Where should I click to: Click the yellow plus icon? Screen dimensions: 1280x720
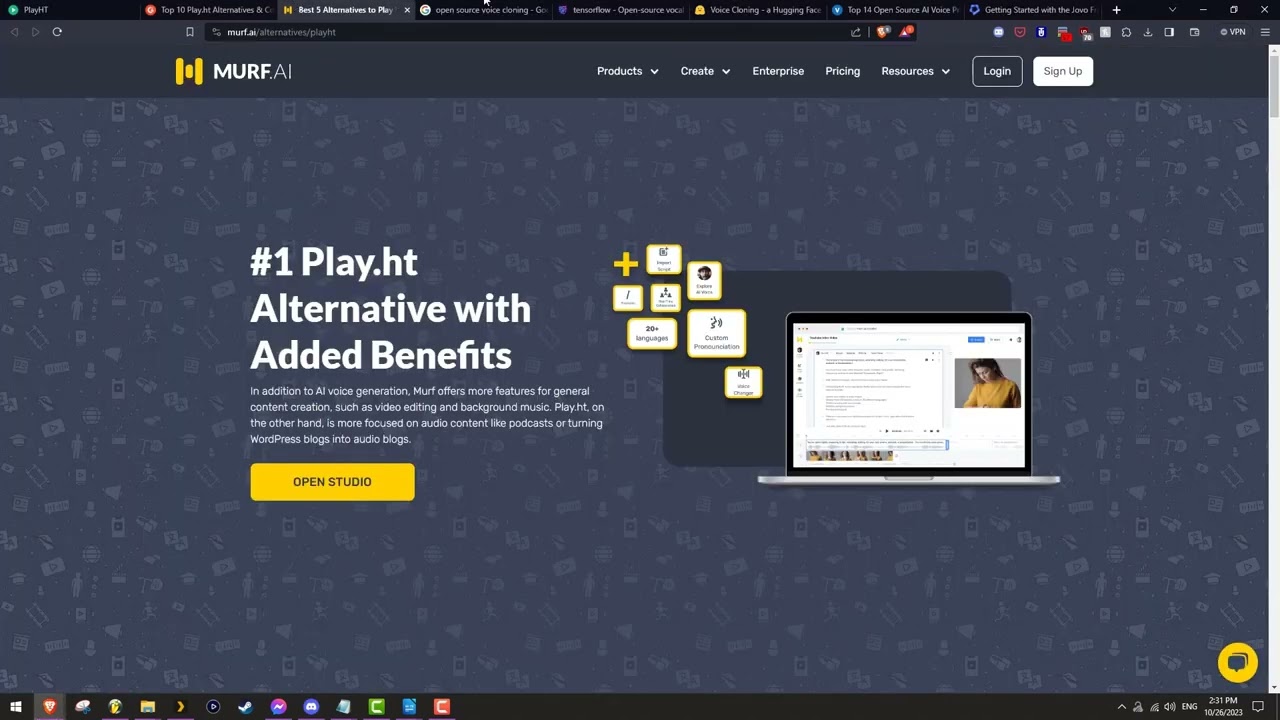625,264
